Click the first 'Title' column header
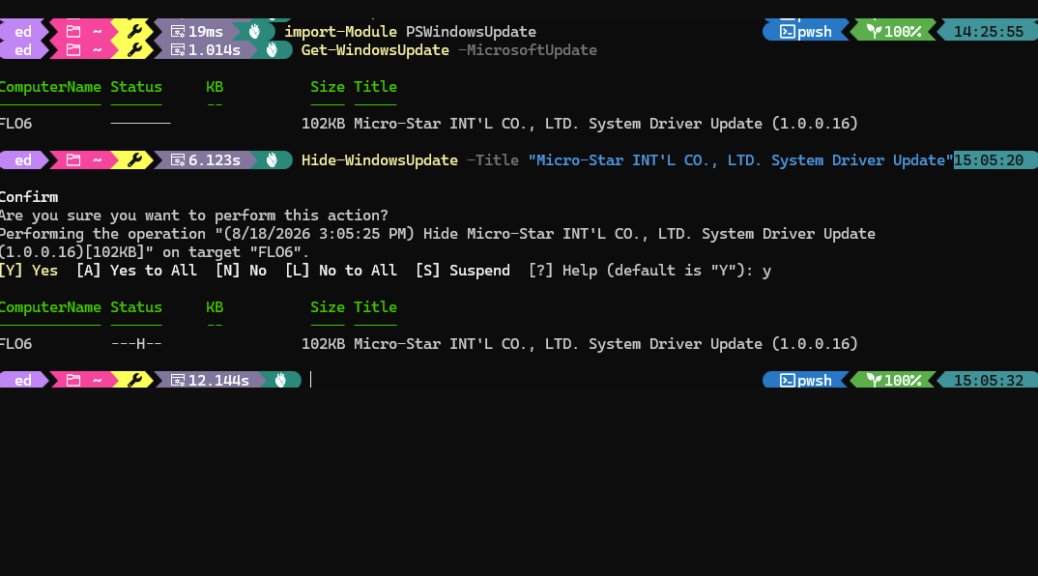Screen dimensions: 1038x576 click(x=375, y=87)
